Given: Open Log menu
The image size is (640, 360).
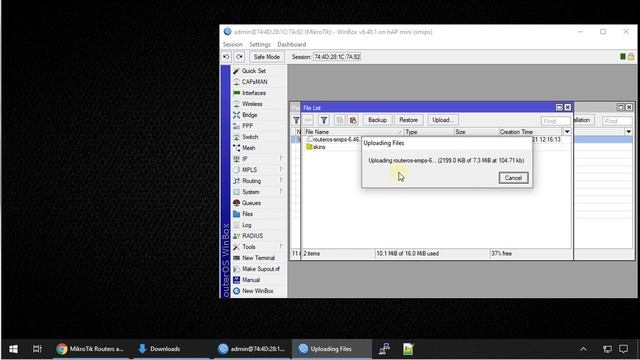Looking at the screenshot, I should pyautogui.click(x=247, y=225).
